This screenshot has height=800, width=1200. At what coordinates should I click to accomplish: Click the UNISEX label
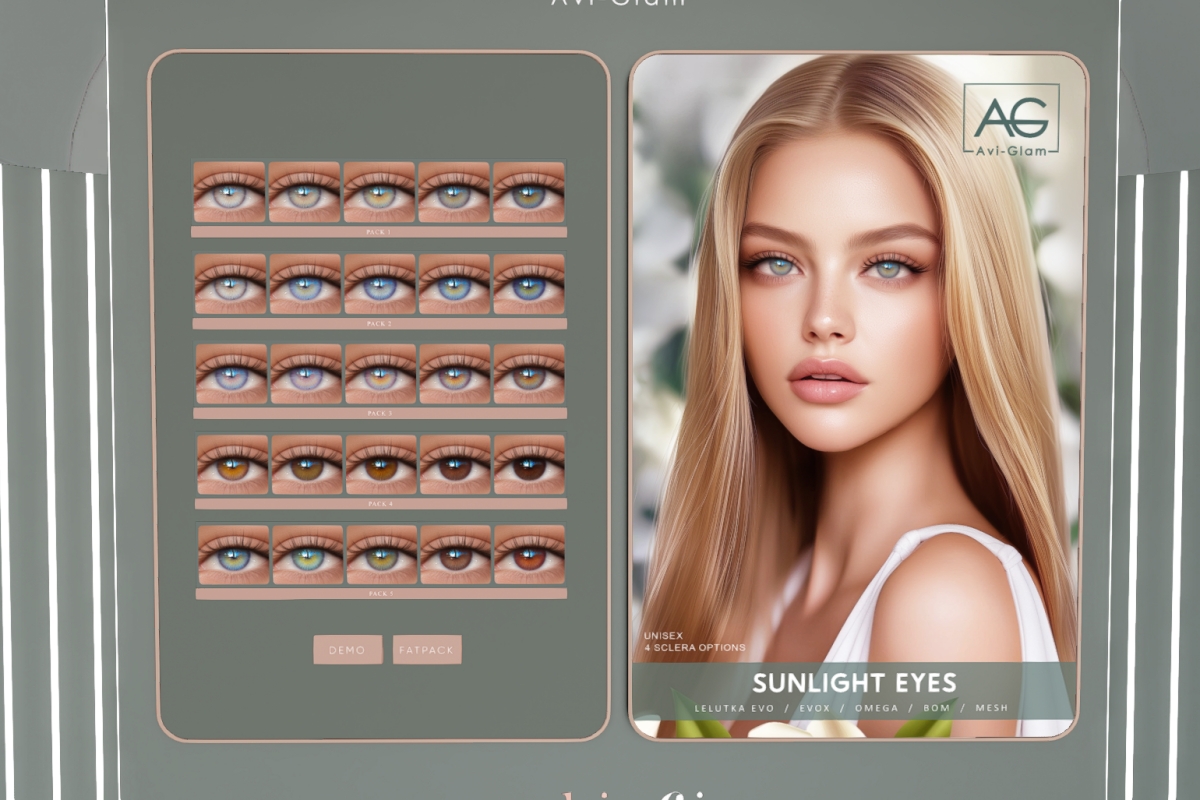click(665, 635)
